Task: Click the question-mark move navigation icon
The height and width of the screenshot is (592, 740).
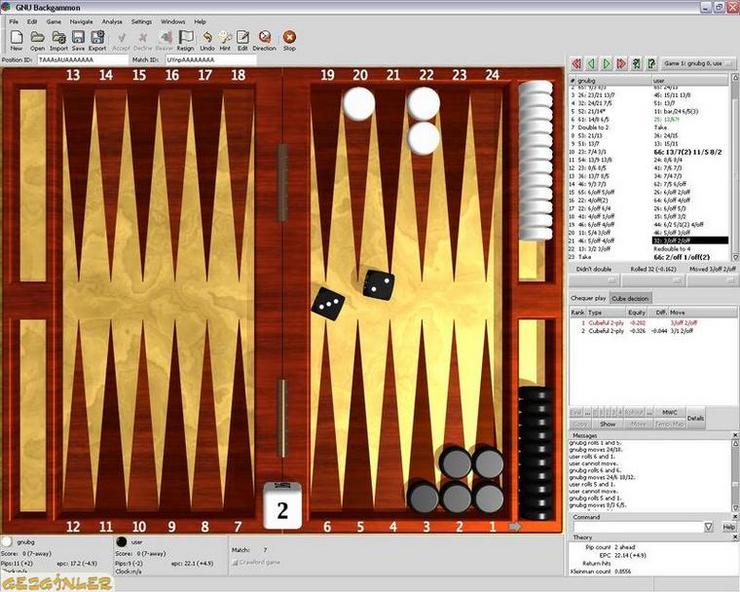Action: [652, 63]
